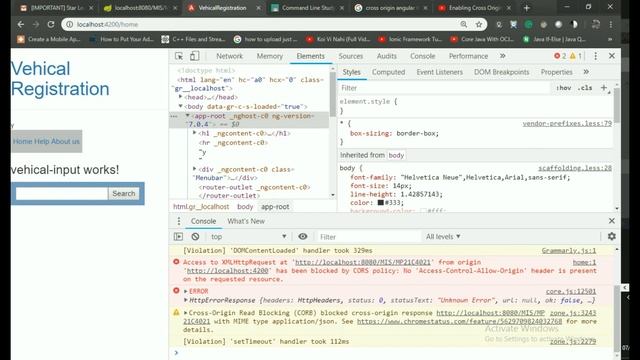Open the 'top' JavaScript context dropdown

click(x=249, y=237)
